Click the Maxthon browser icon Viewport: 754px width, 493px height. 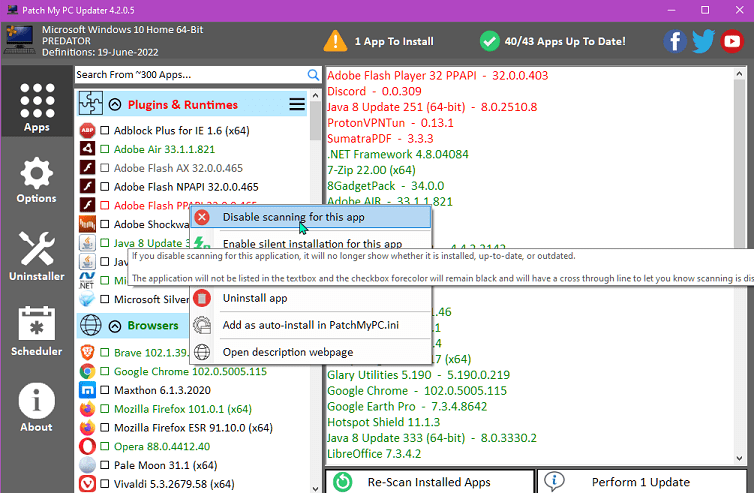pos(87,390)
